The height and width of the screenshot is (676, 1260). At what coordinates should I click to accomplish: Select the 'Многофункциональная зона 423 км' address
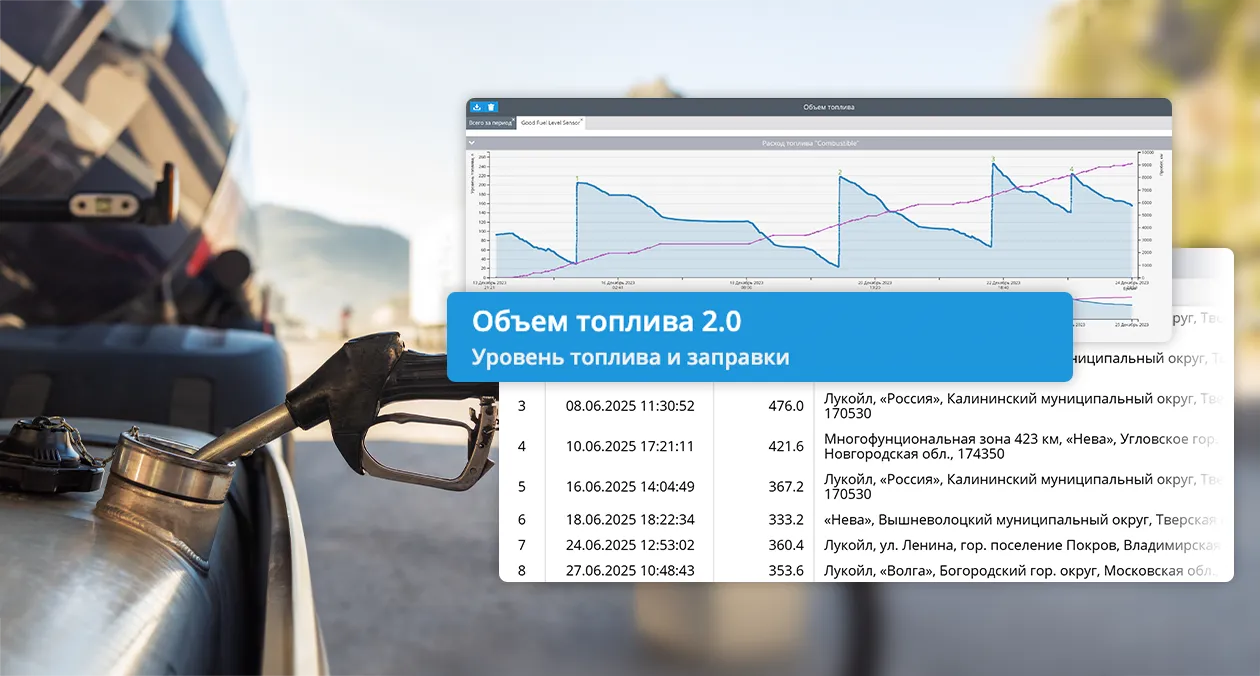click(1020, 446)
